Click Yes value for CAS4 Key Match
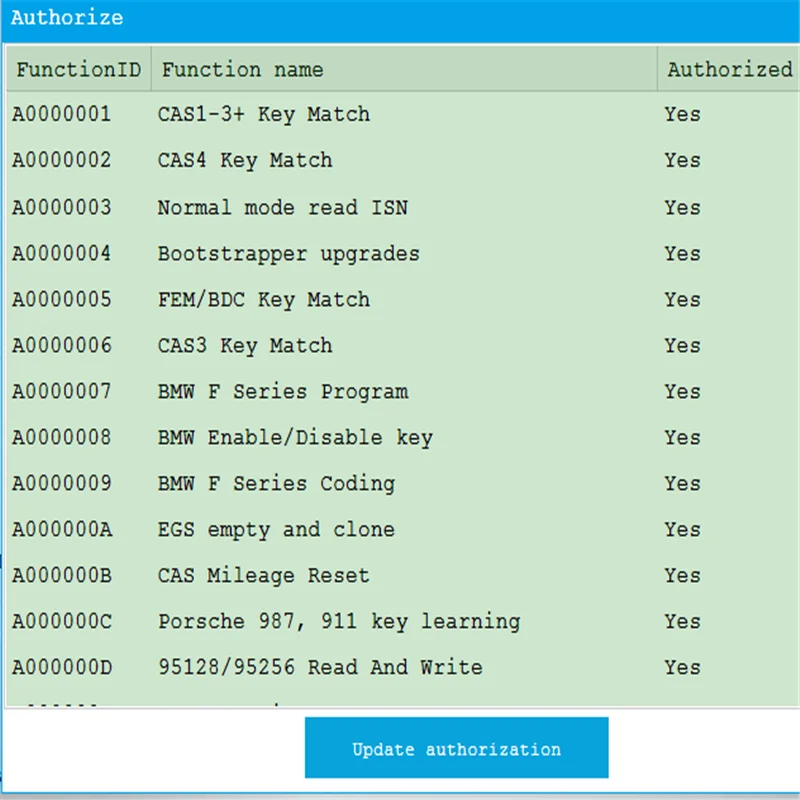This screenshot has height=800, width=800. (x=682, y=160)
